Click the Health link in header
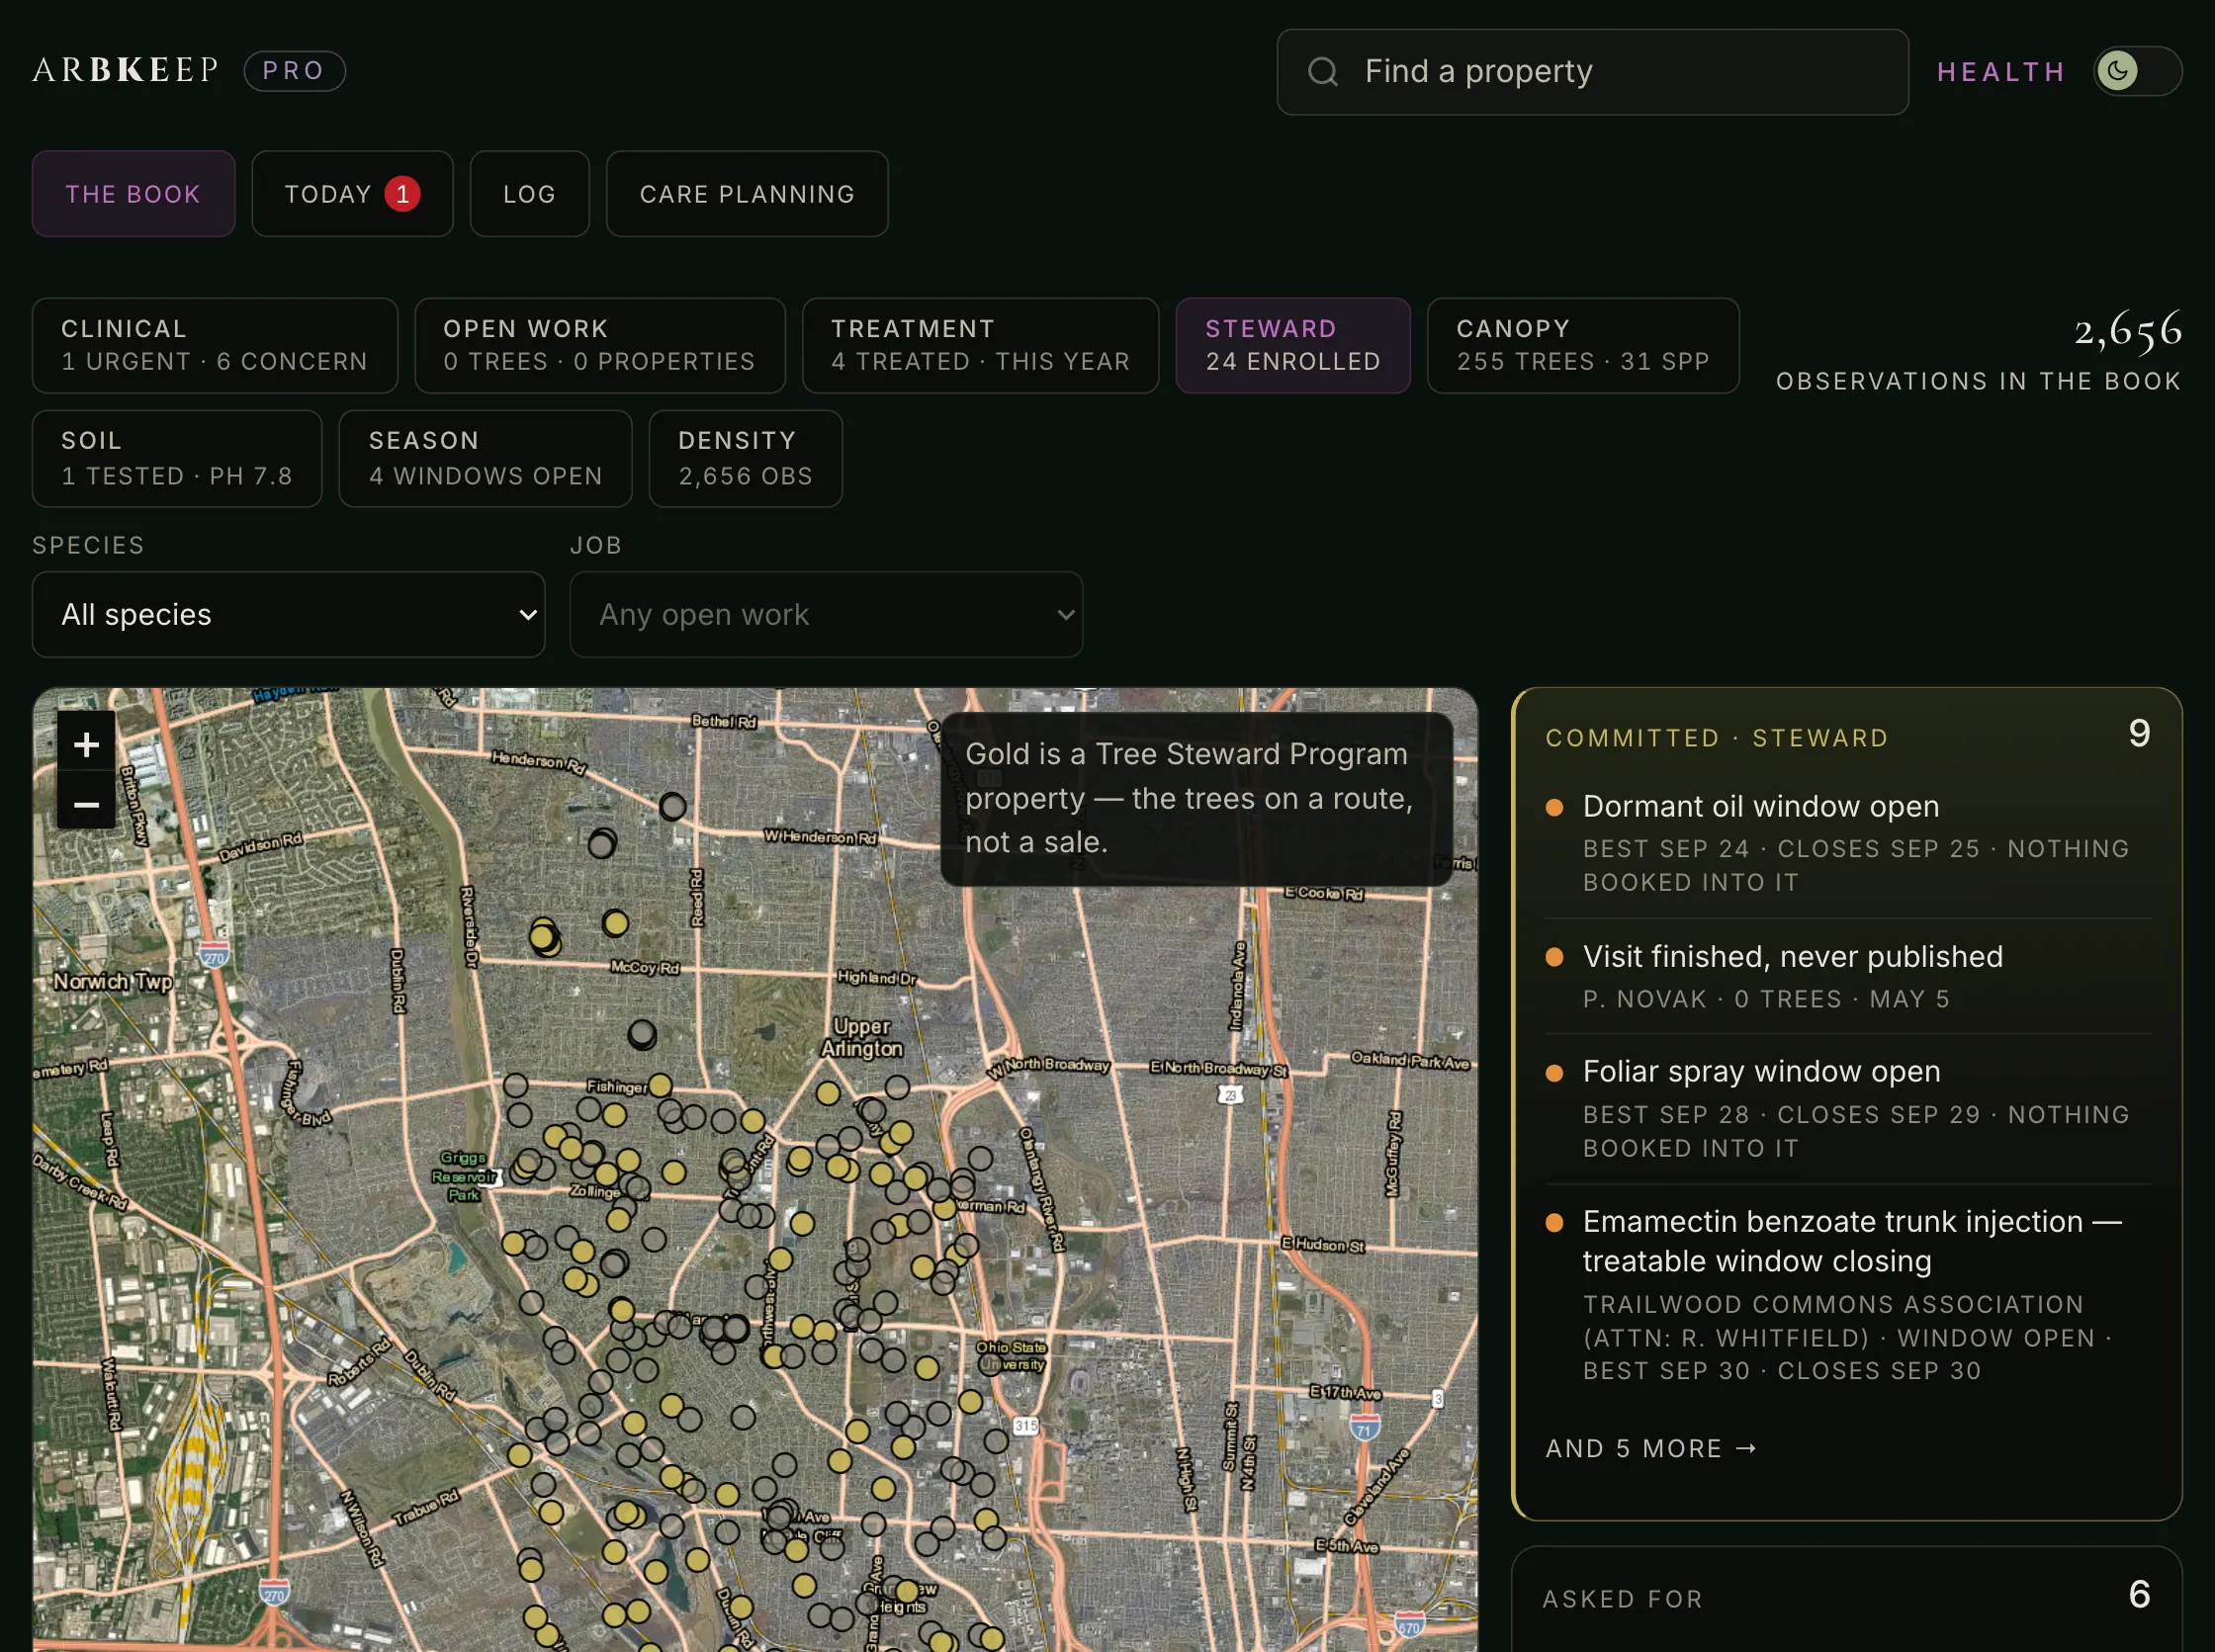Viewport: 2215px width, 1652px height. [x=2001, y=72]
